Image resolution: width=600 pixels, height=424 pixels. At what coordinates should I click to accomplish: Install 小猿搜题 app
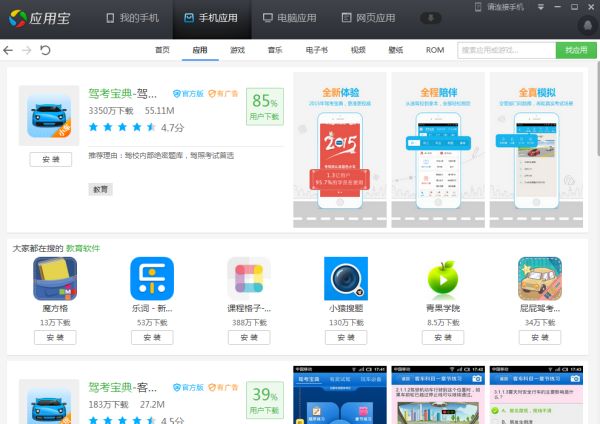click(346, 338)
